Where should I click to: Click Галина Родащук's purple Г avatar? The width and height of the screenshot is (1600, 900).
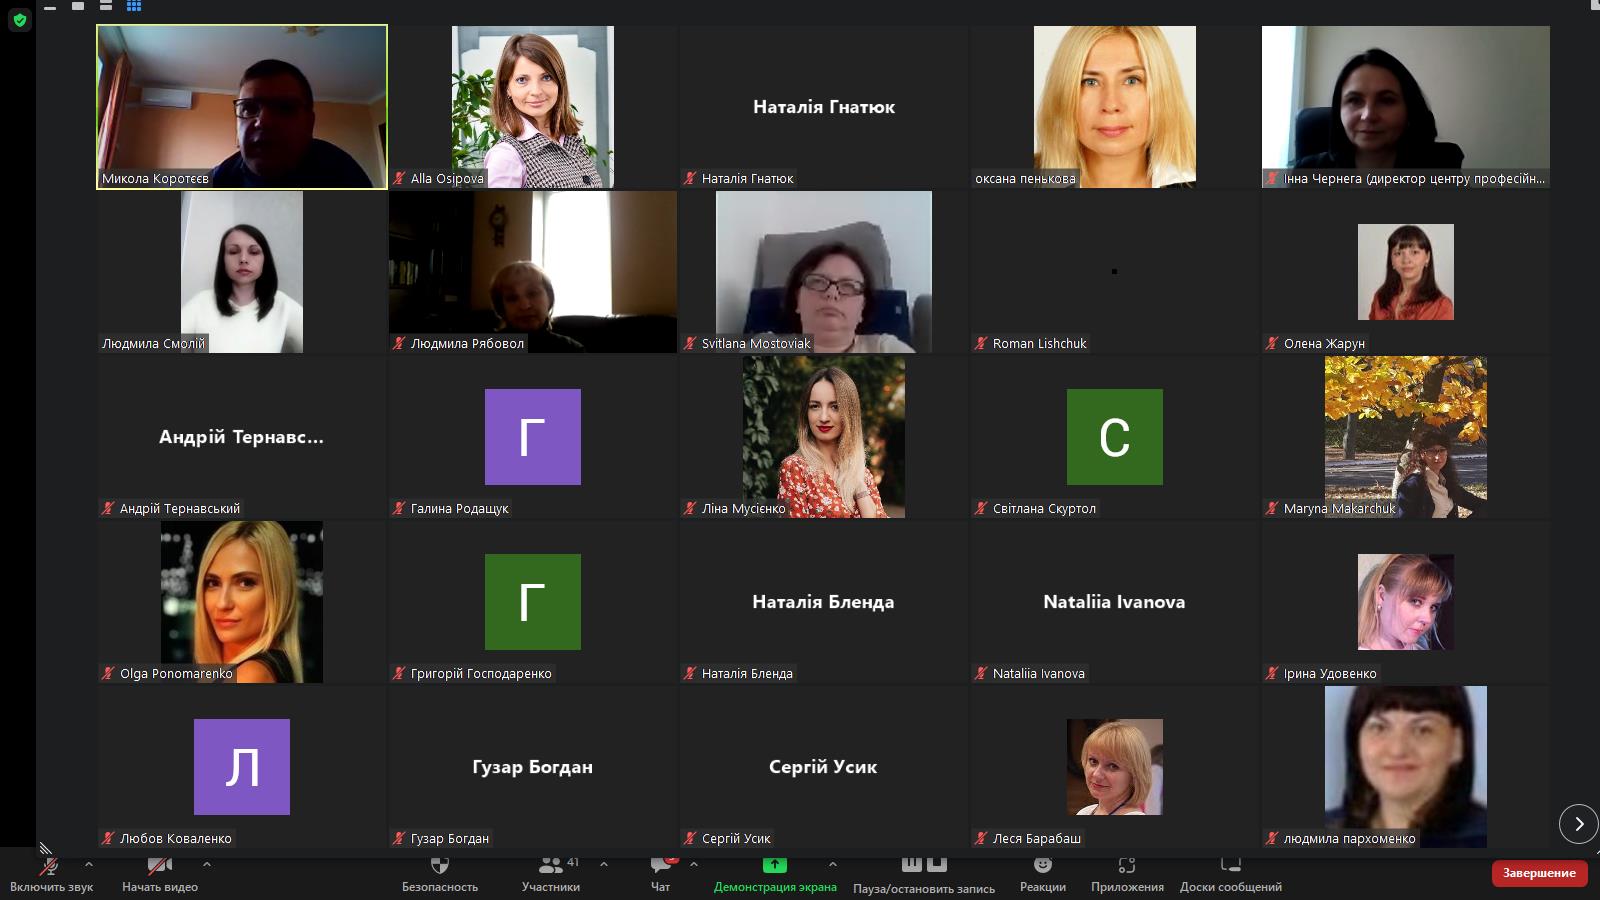tap(533, 437)
